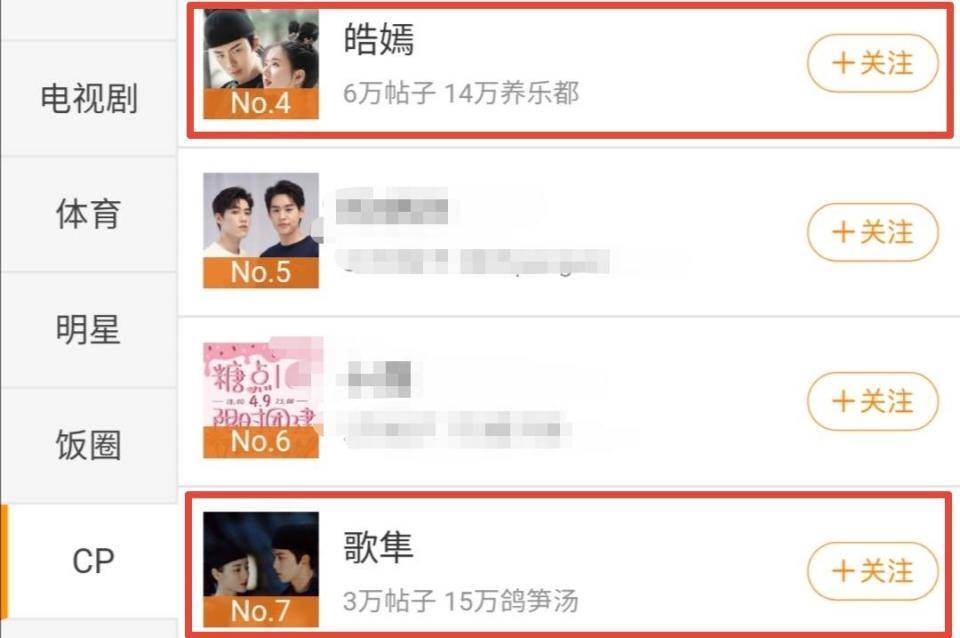
Task: Click +关注 next to the No.6 entry
Action: coord(872,402)
